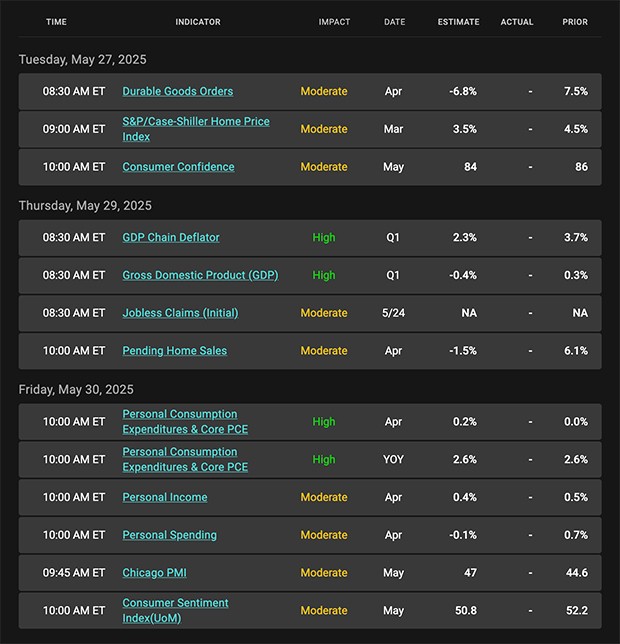Screen dimensions: 620x644
Task: Click the Consumer Confidence indicator link
Action: (178, 167)
